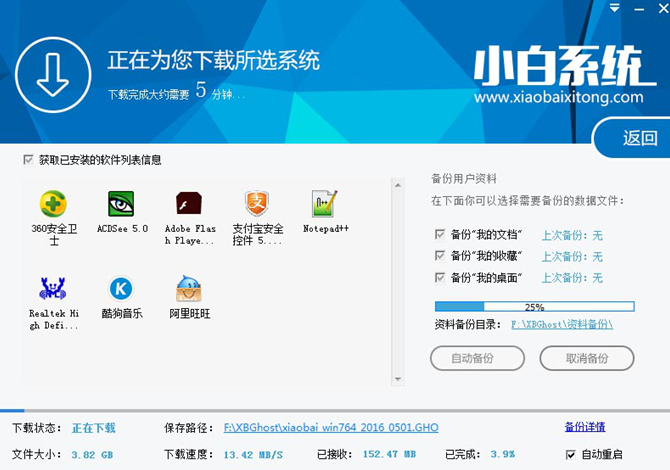Click 上次备份: 无 beside 我的桌面

coord(572,278)
